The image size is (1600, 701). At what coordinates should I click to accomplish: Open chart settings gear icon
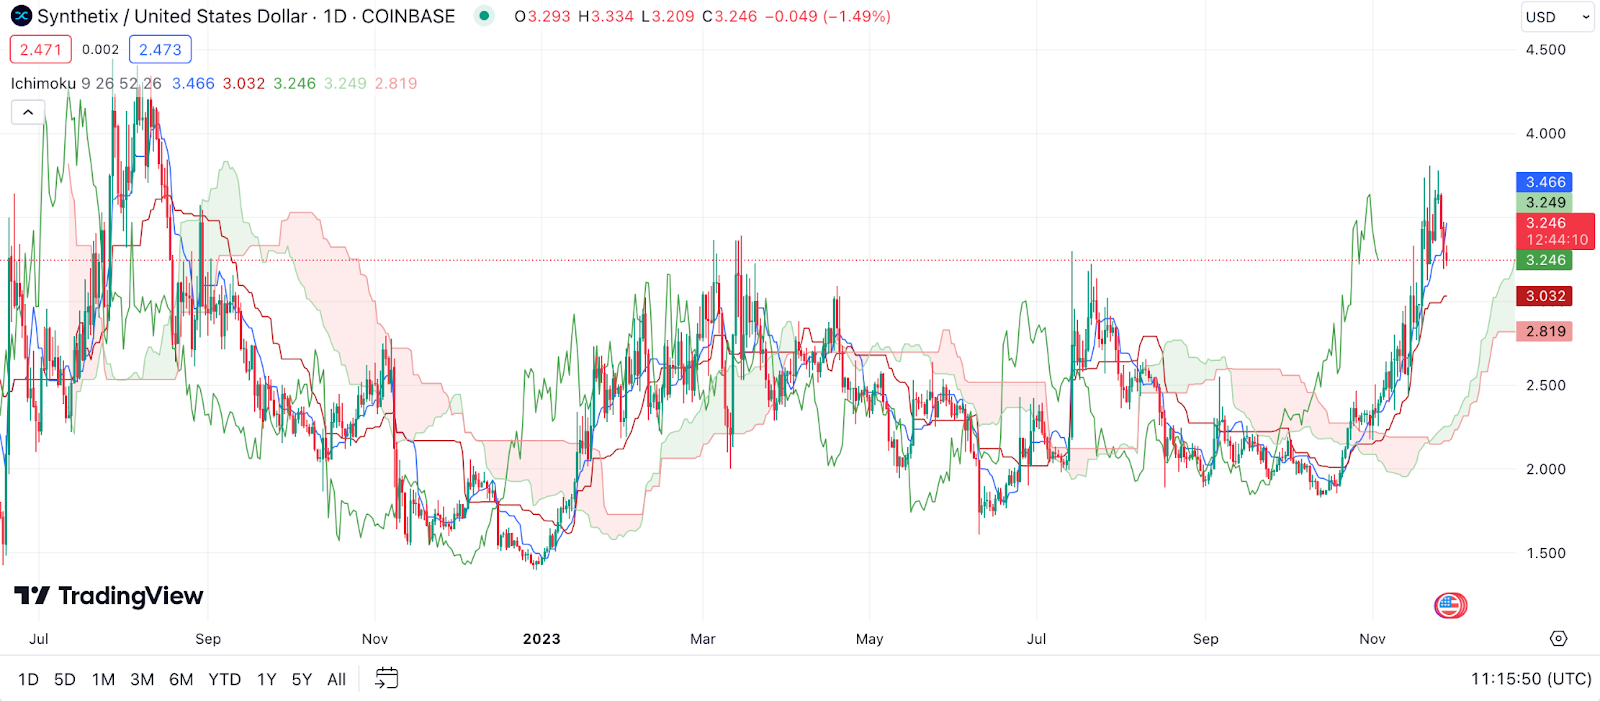(x=1558, y=638)
